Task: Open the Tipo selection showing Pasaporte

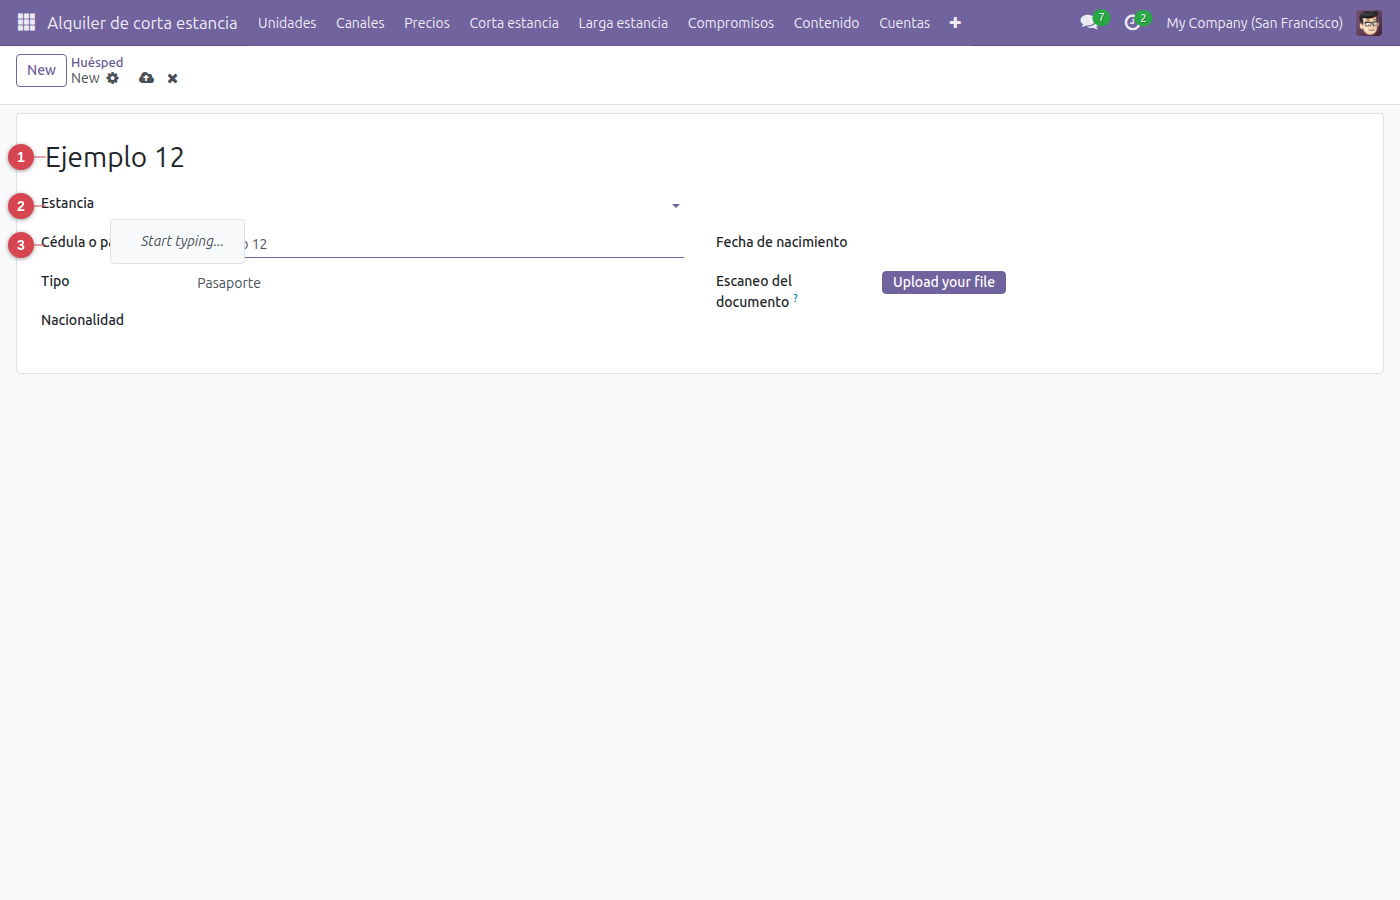Action: point(440,283)
